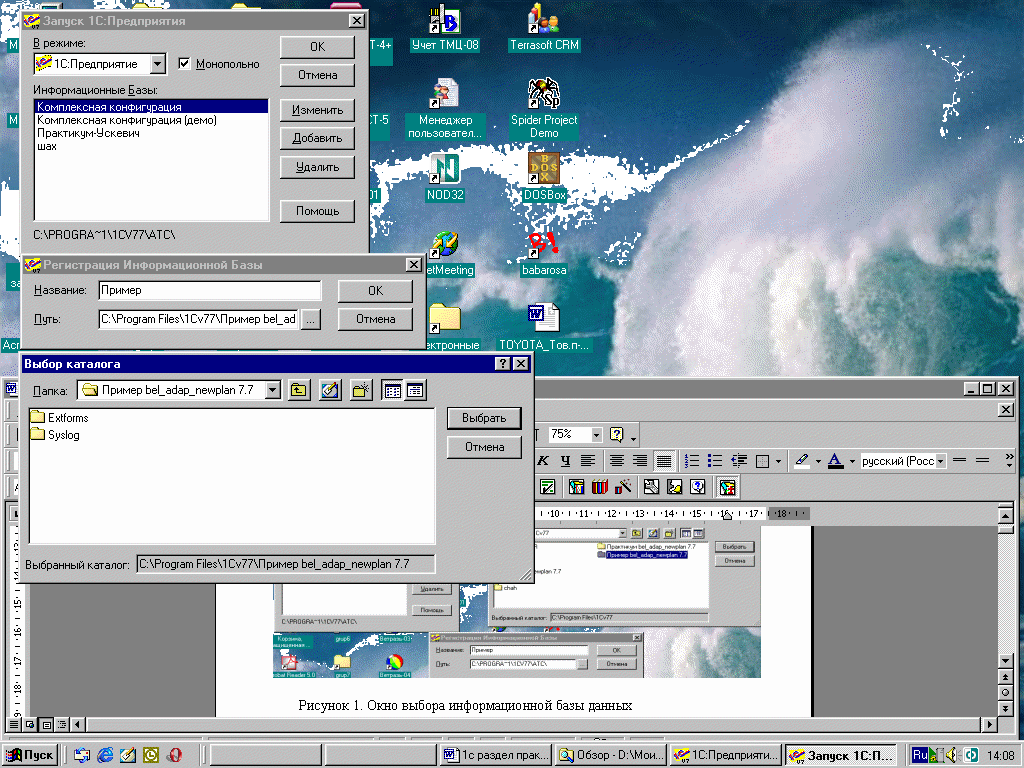Open the font color dropdown arrow
The width and height of the screenshot is (1024, 768).
point(853,461)
